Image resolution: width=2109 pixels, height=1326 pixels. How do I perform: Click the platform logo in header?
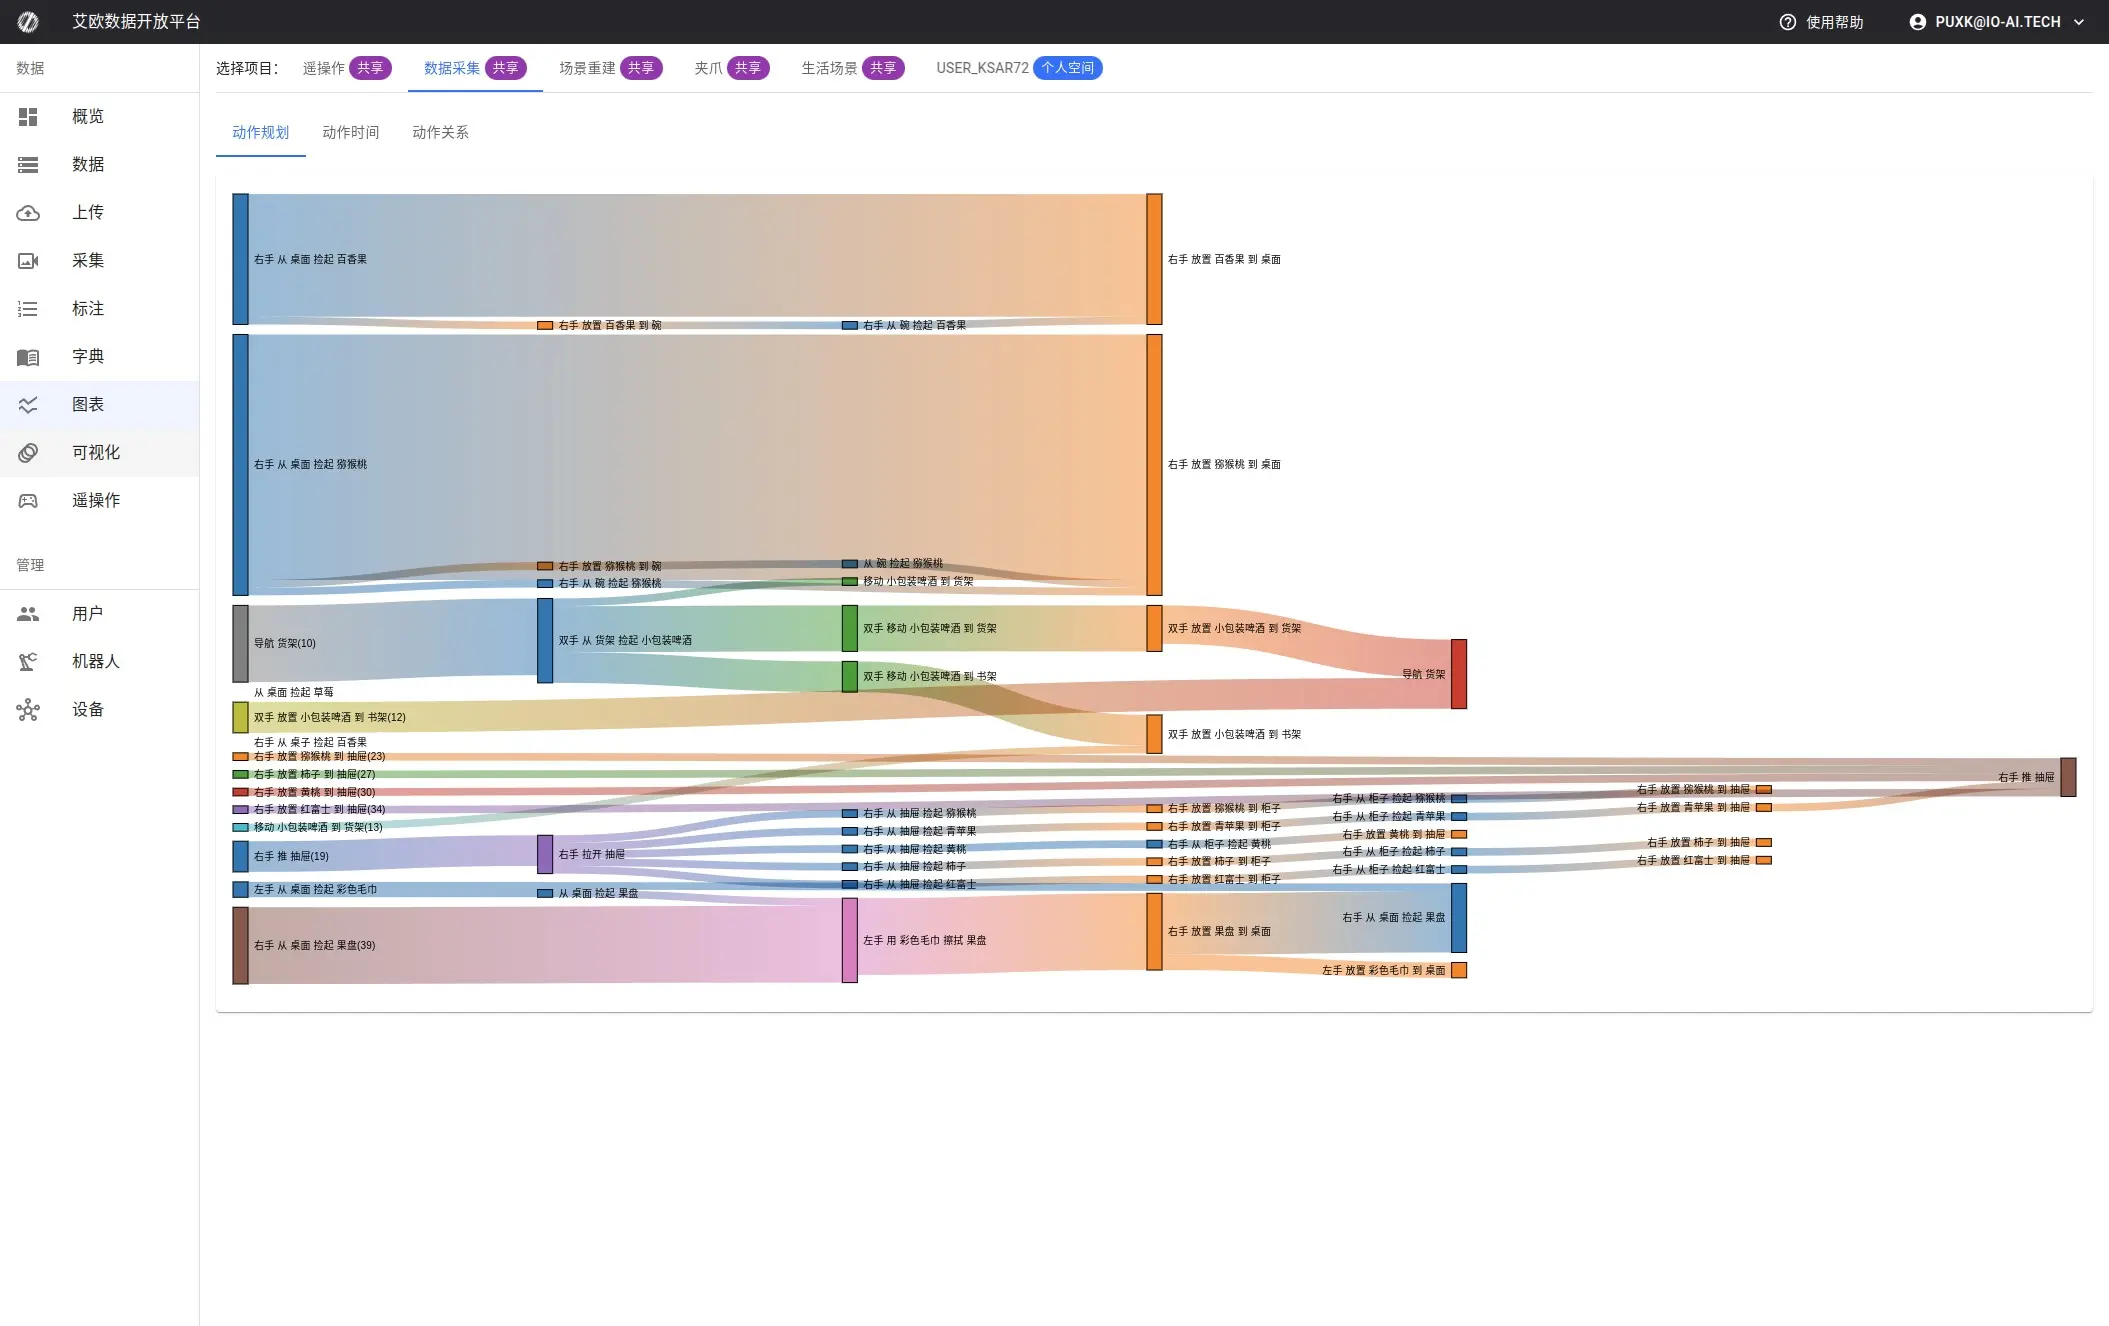point(28,22)
